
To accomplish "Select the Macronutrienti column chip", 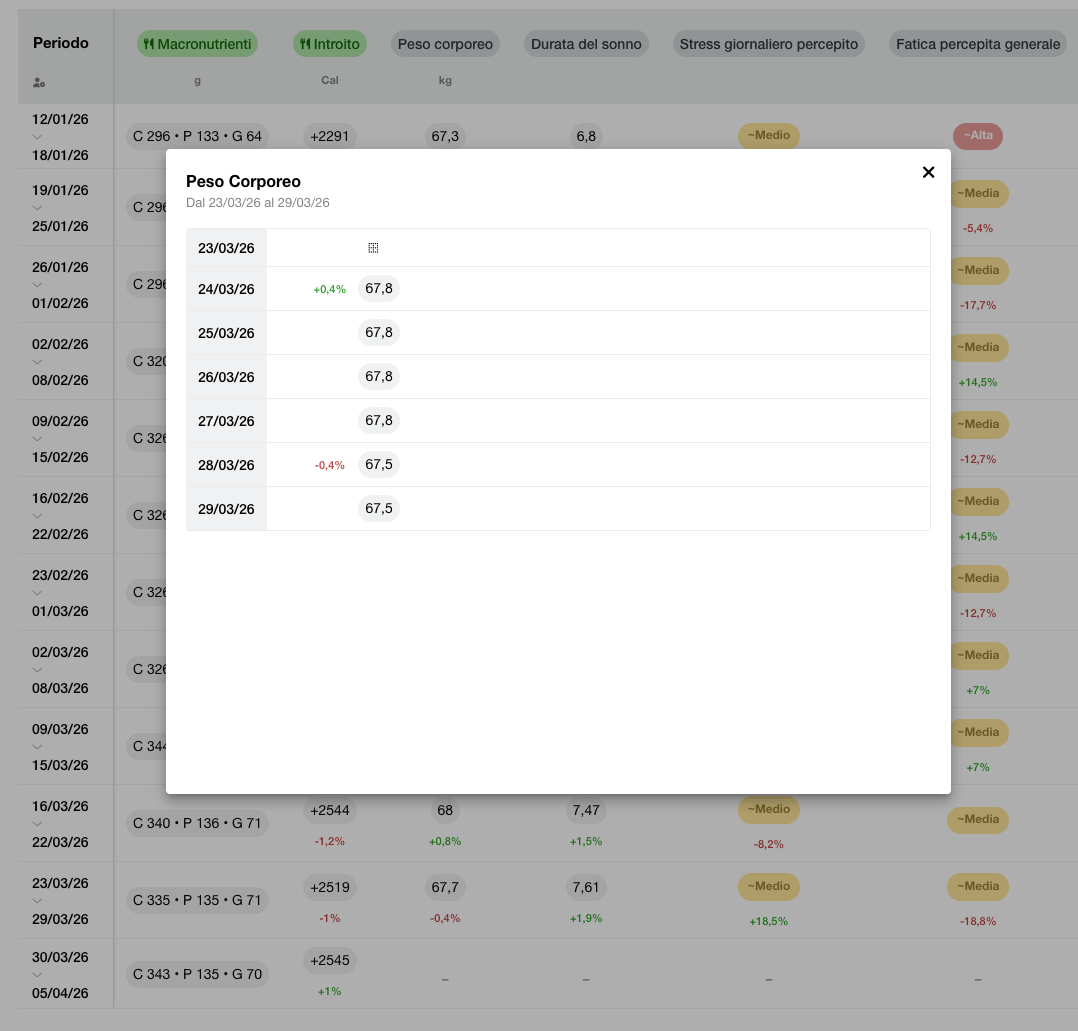I will (197, 44).
